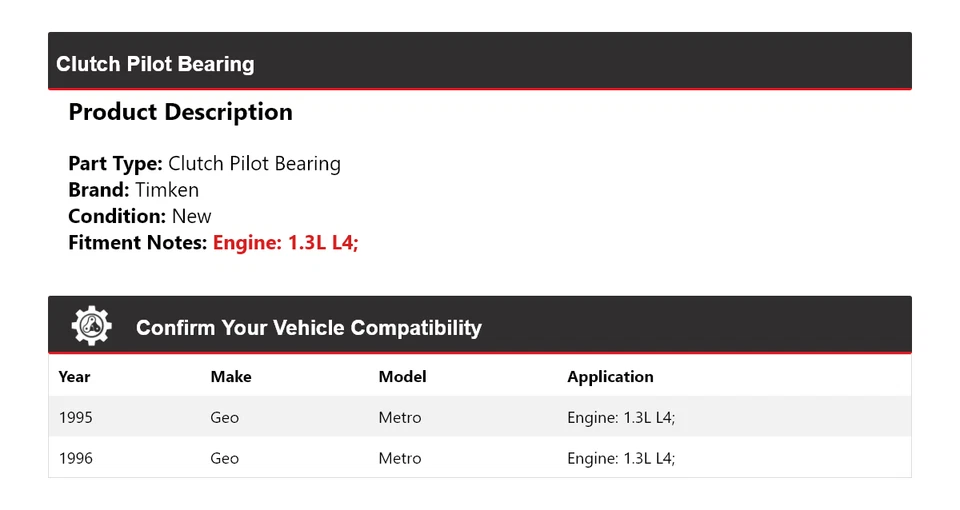Click the gear icon beside Confirm Your Vehicle Compatibility
This screenshot has height=510, width=960.
91,327
